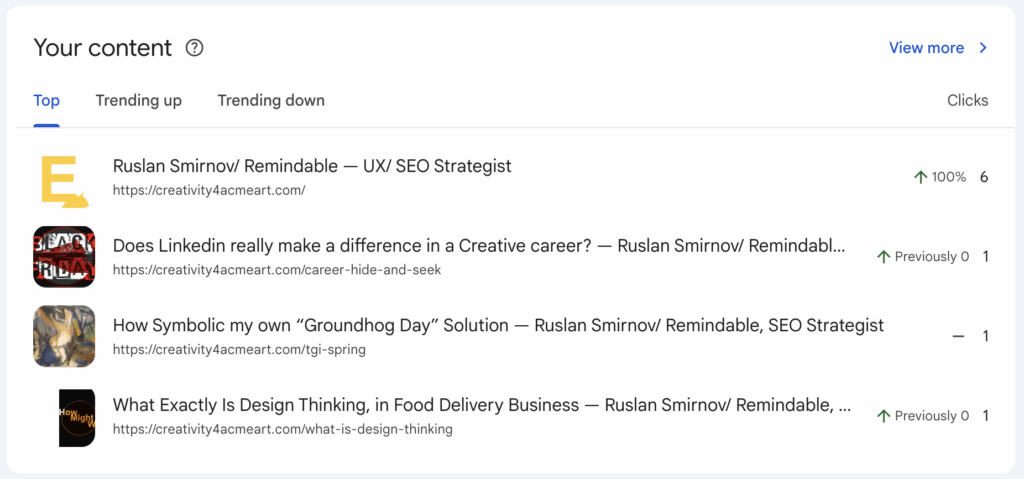The image size is (1024, 479).
Task: Open the Groundhog Day Solution article title
Action: [x=498, y=326]
